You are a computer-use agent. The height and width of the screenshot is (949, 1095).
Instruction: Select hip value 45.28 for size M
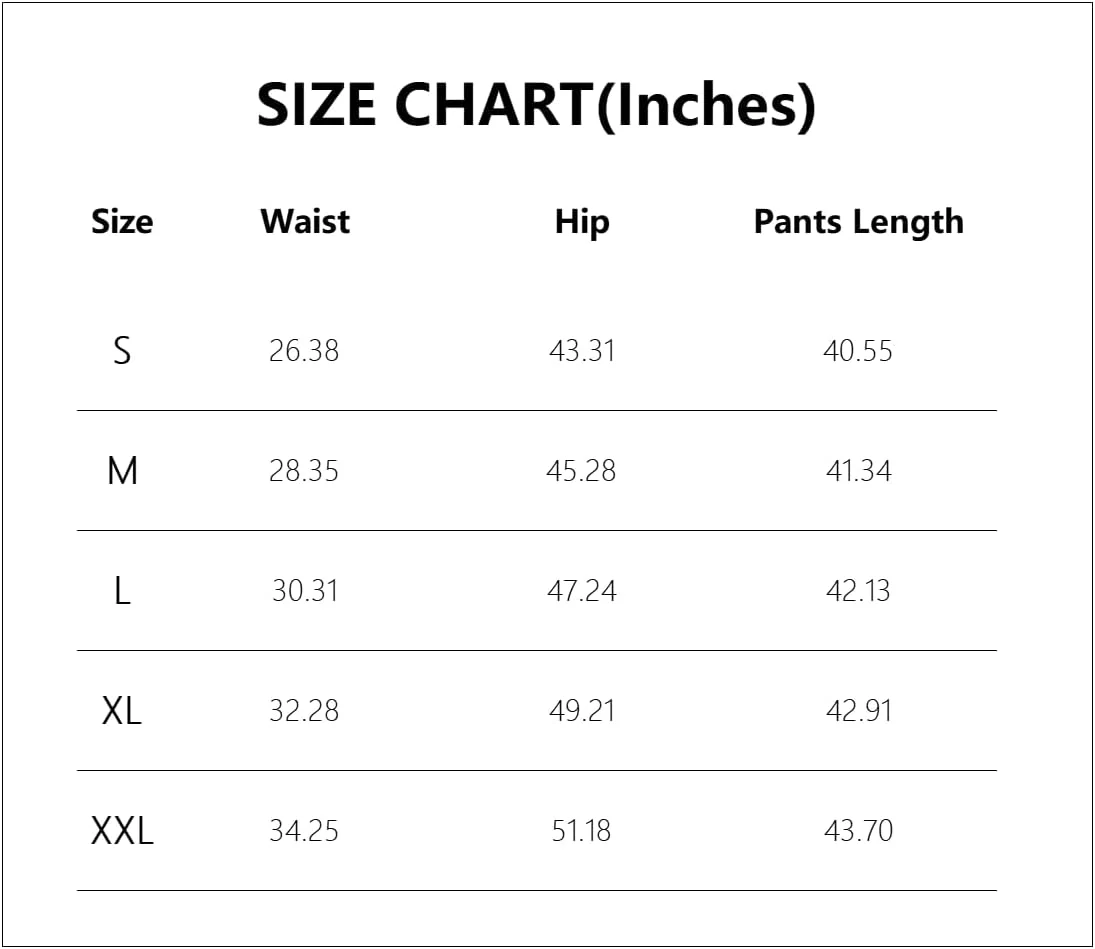click(x=581, y=471)
